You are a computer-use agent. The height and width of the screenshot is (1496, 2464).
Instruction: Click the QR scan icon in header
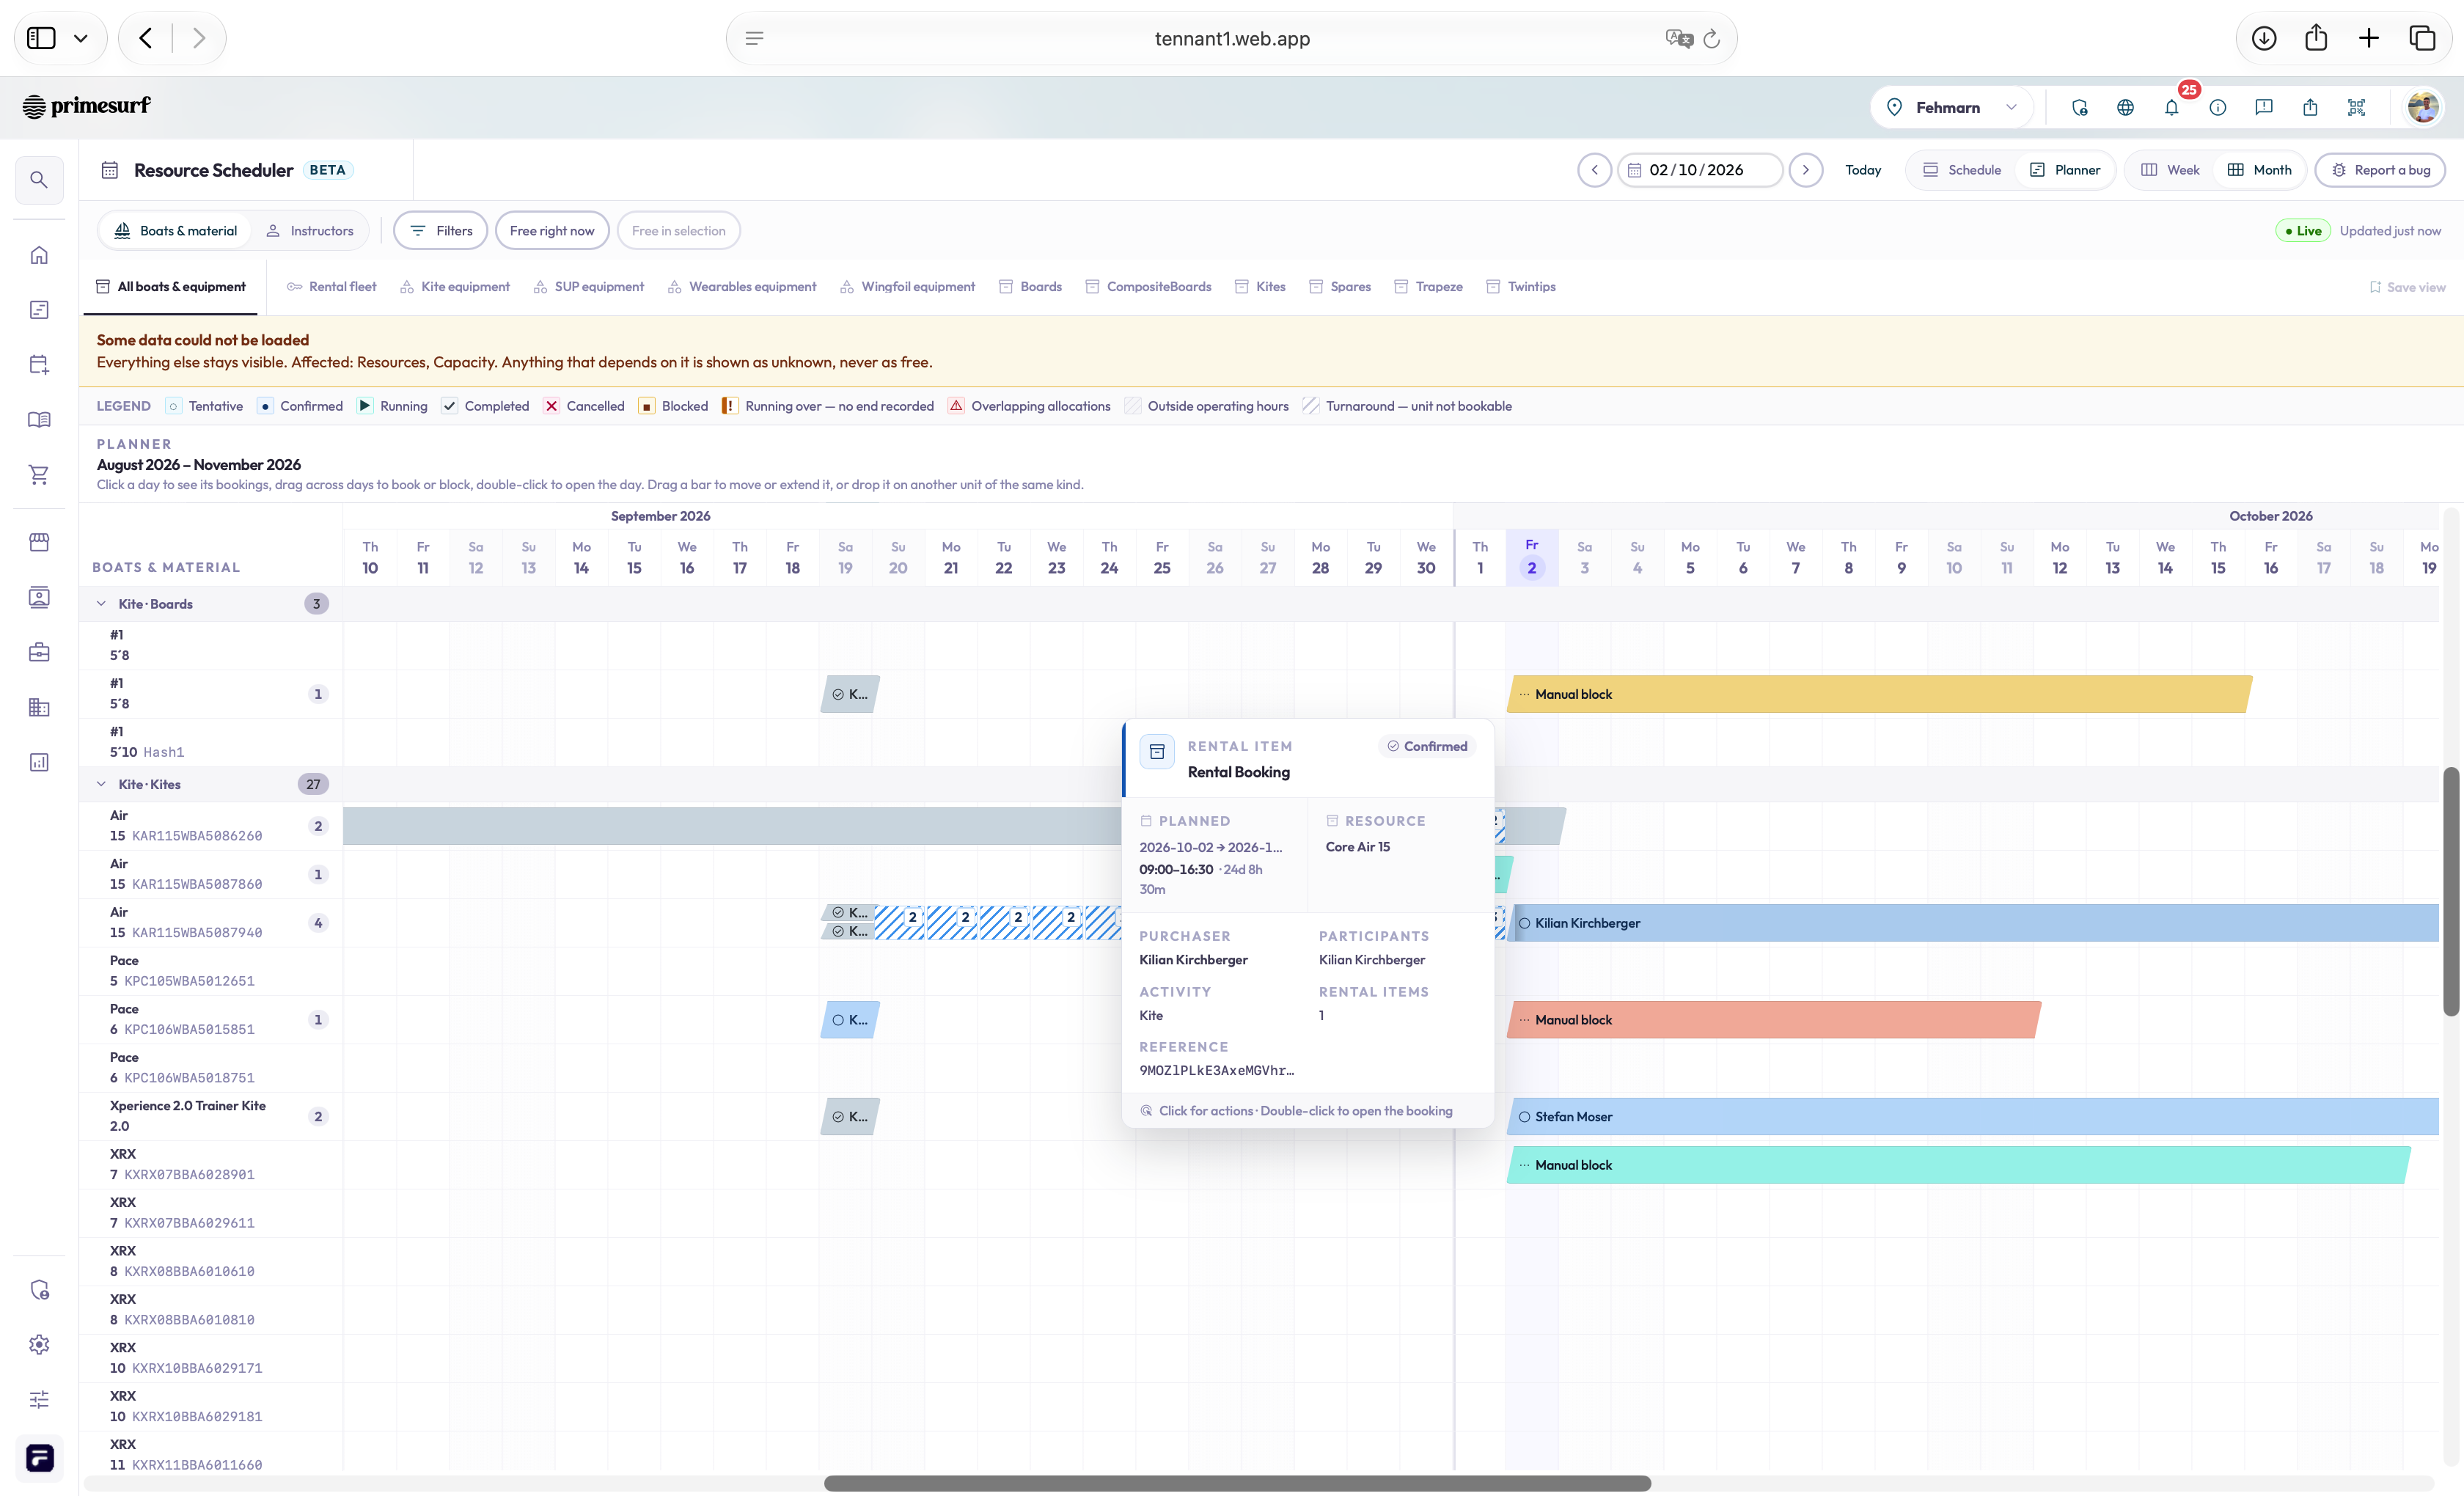coord(2357,107)
